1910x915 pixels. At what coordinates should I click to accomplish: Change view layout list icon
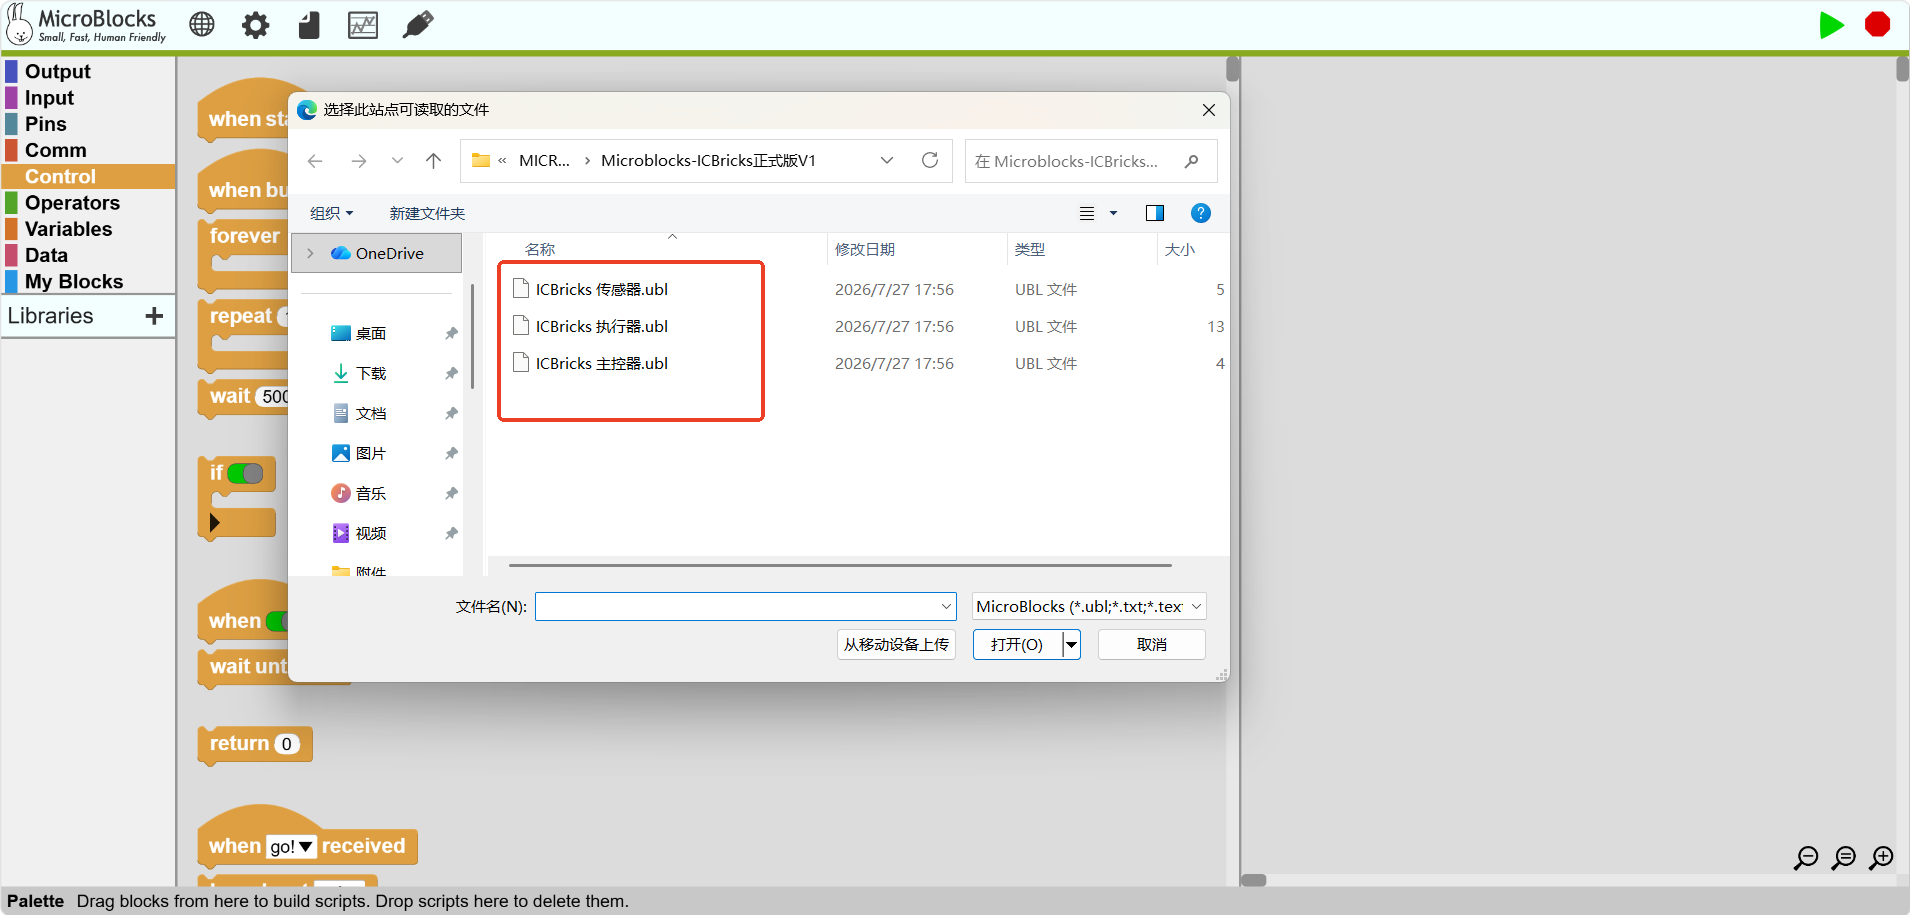coord(1087,213)
